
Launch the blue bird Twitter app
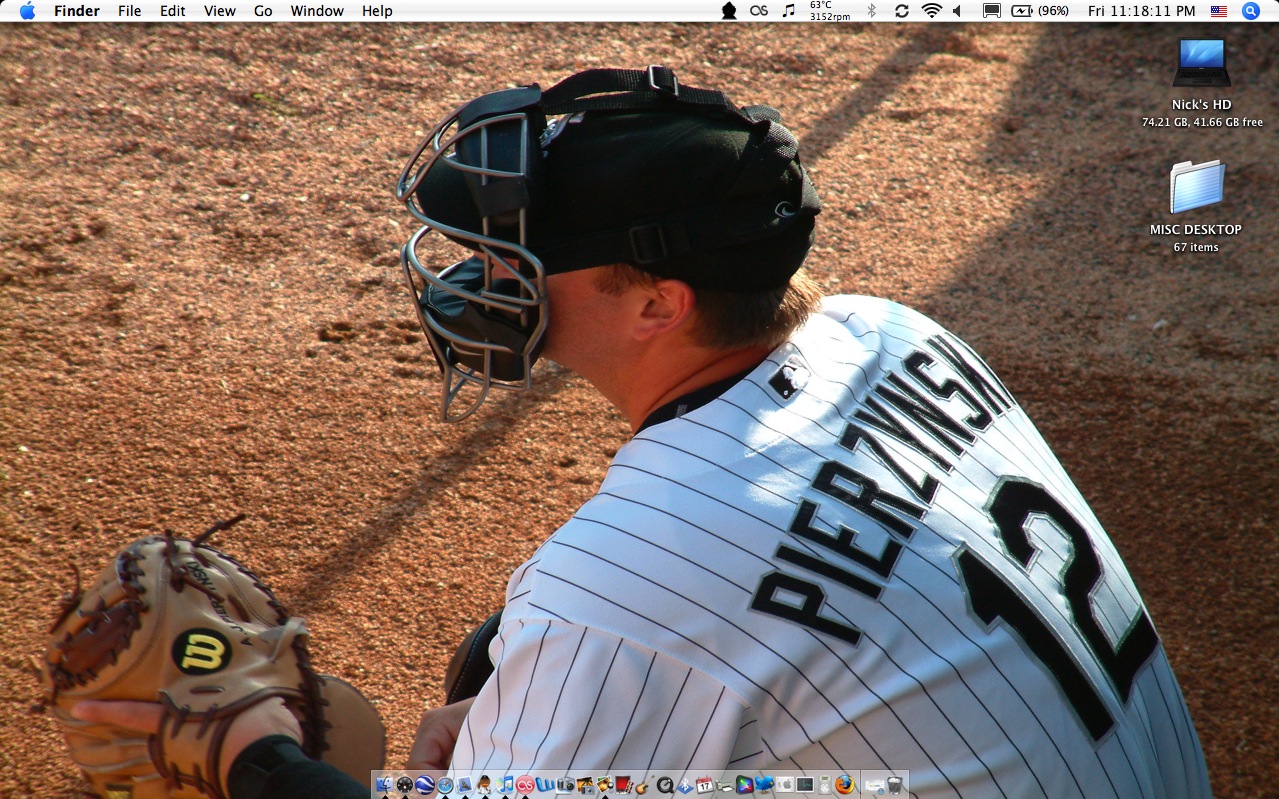[x=765, y=785]
